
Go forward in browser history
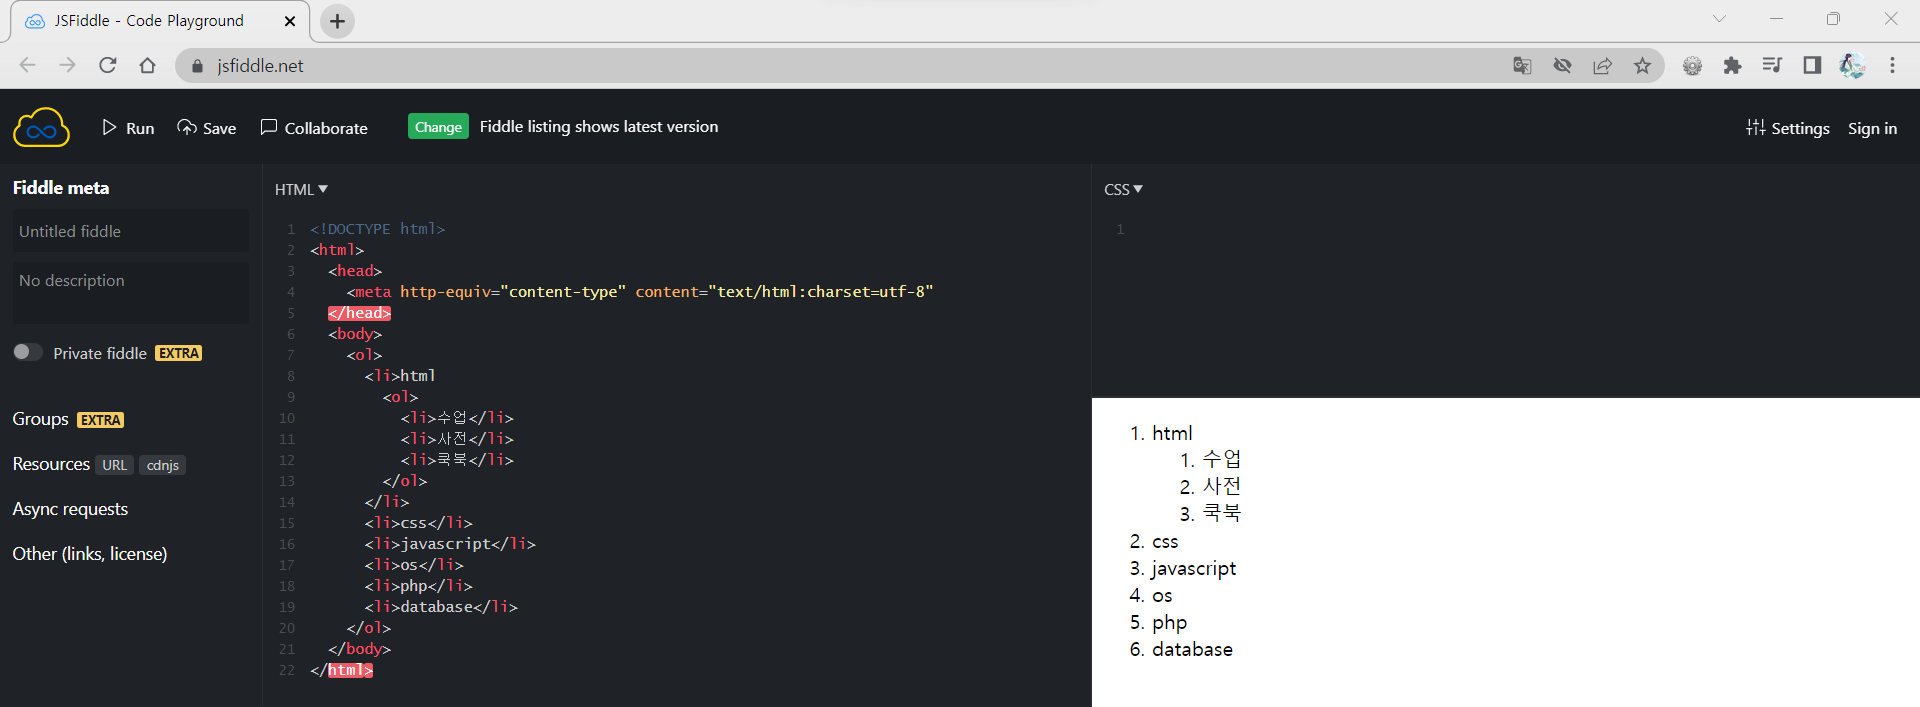click(x=67, y=65)
